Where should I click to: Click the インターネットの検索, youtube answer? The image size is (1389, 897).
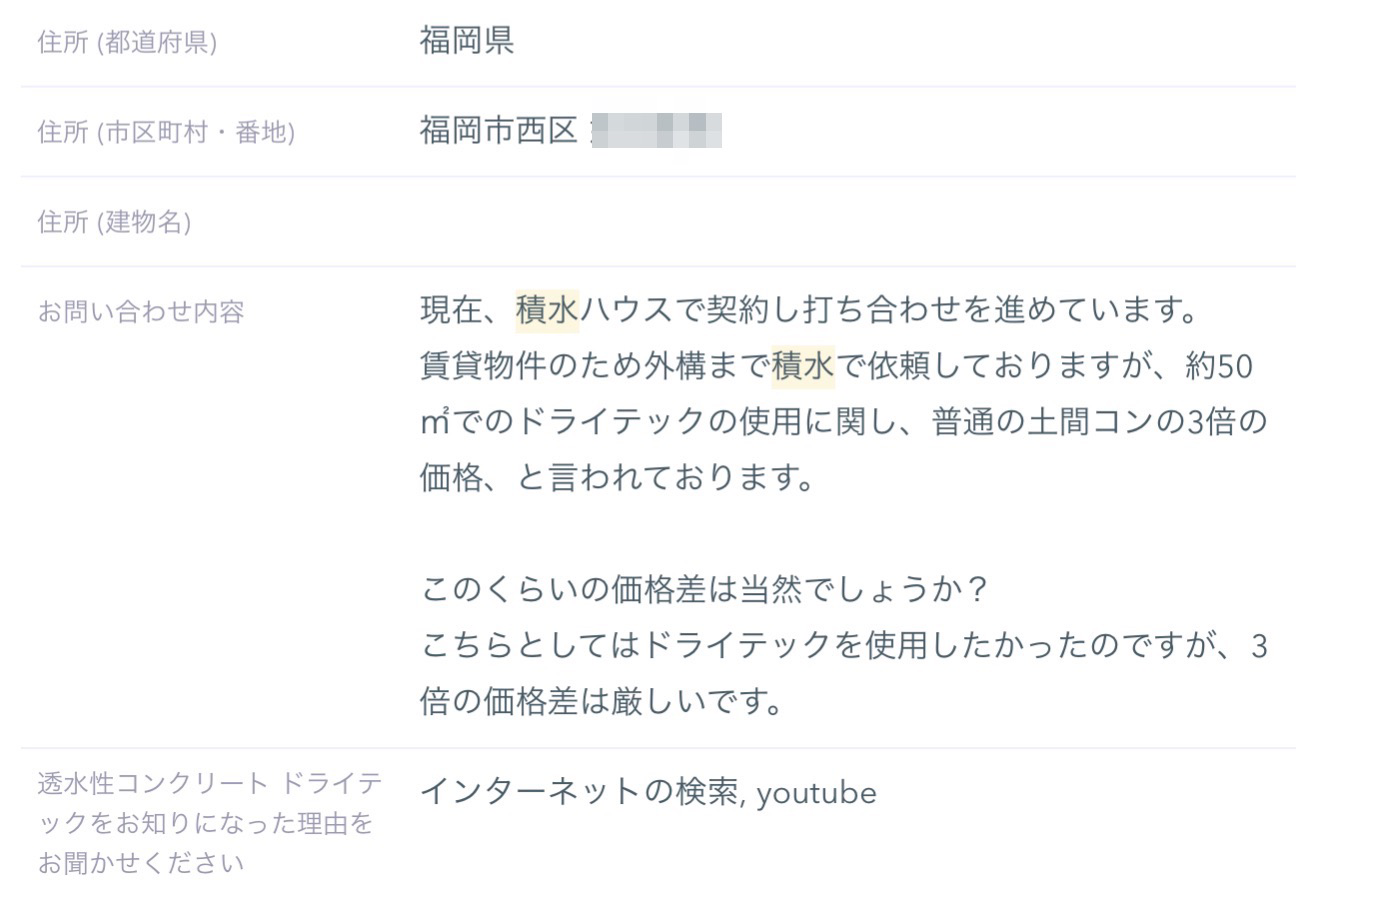648,792
